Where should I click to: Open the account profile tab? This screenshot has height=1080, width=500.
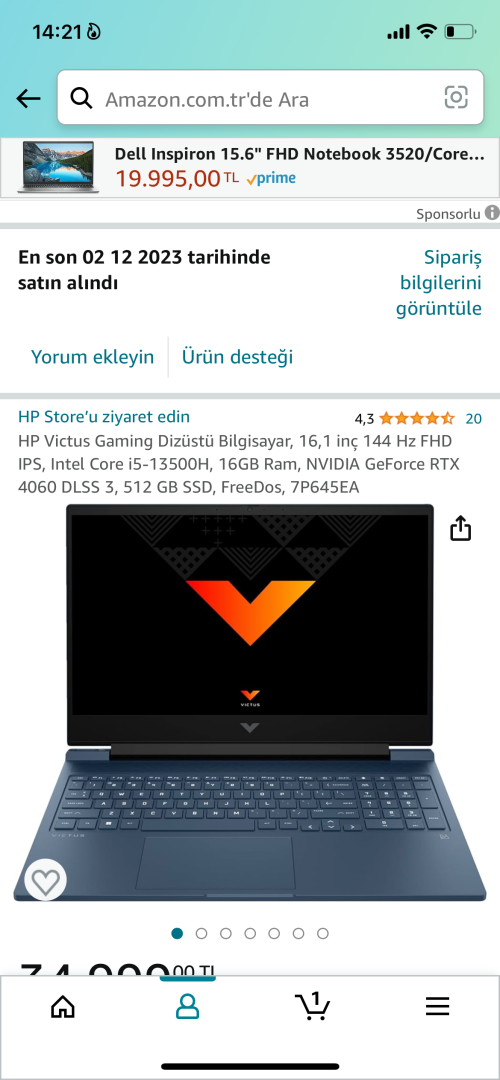pyautogui.click(x=187, y=1007)
